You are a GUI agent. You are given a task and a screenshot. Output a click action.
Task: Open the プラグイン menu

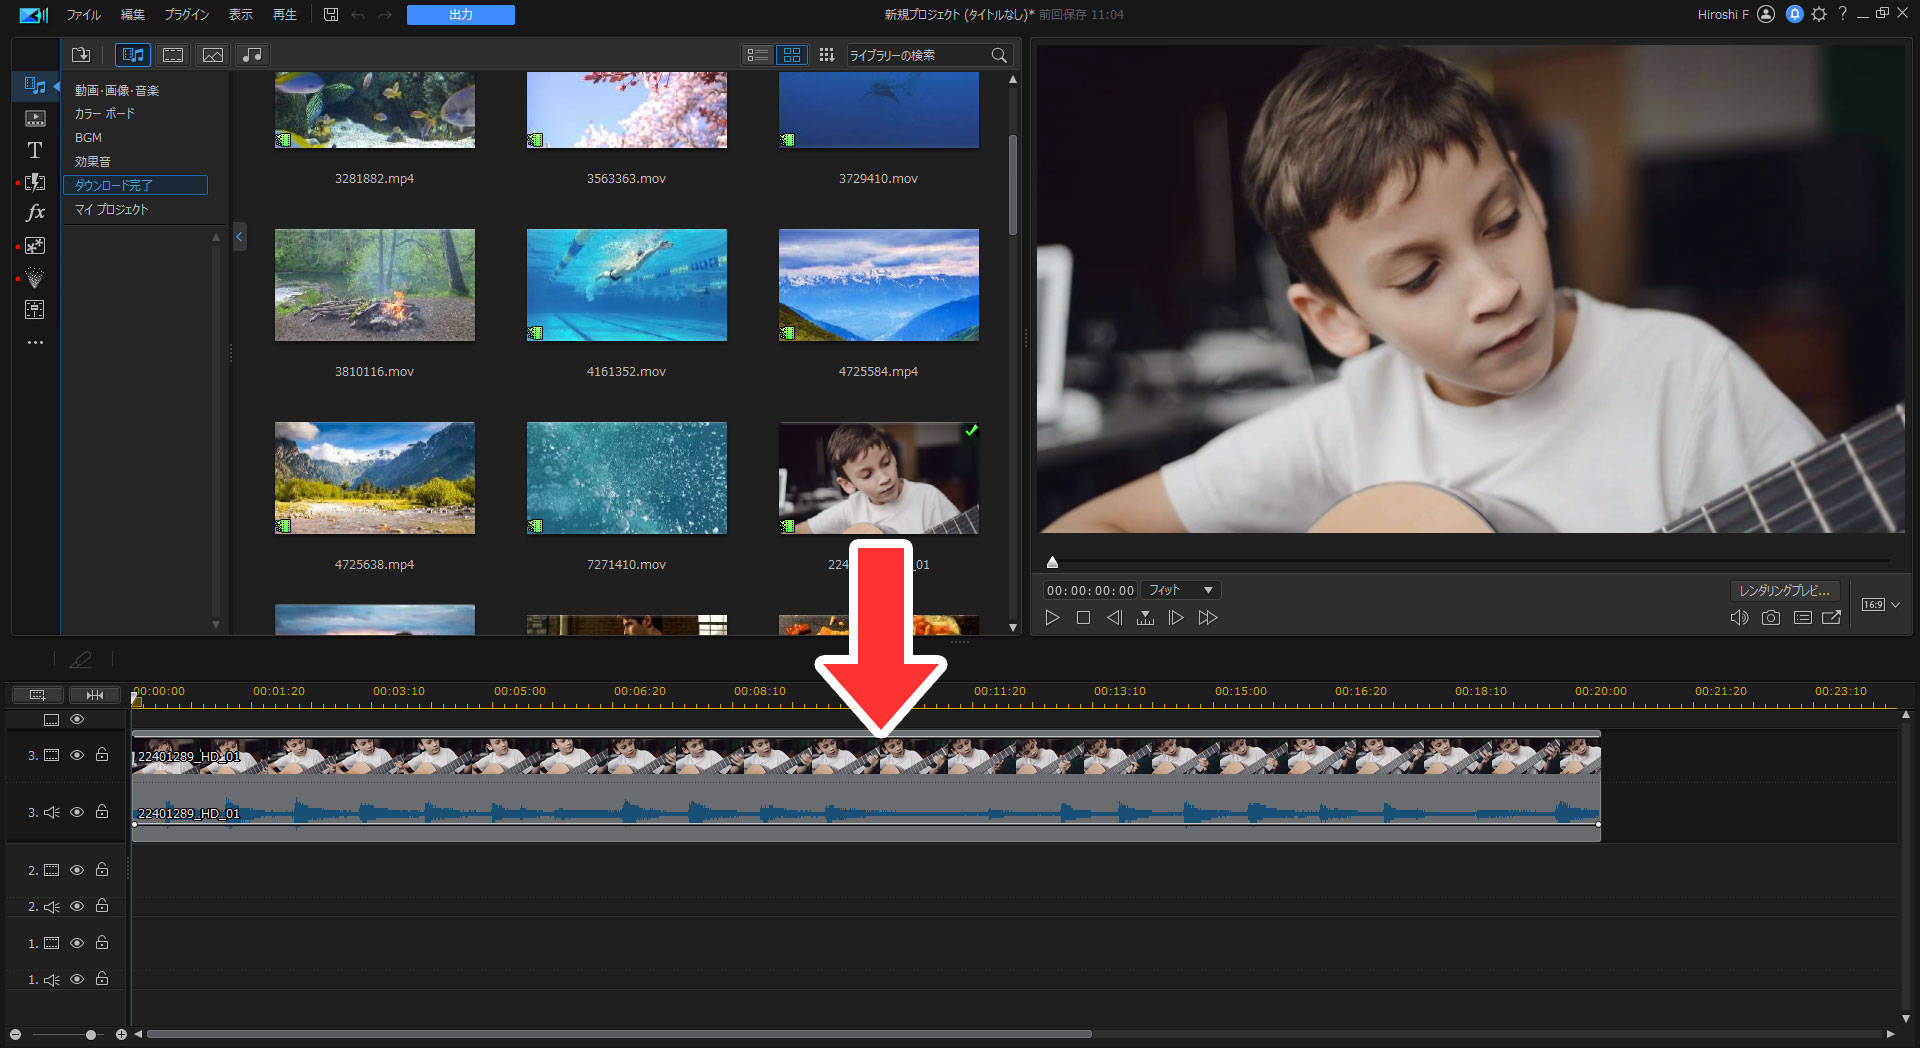pos(187,15)
